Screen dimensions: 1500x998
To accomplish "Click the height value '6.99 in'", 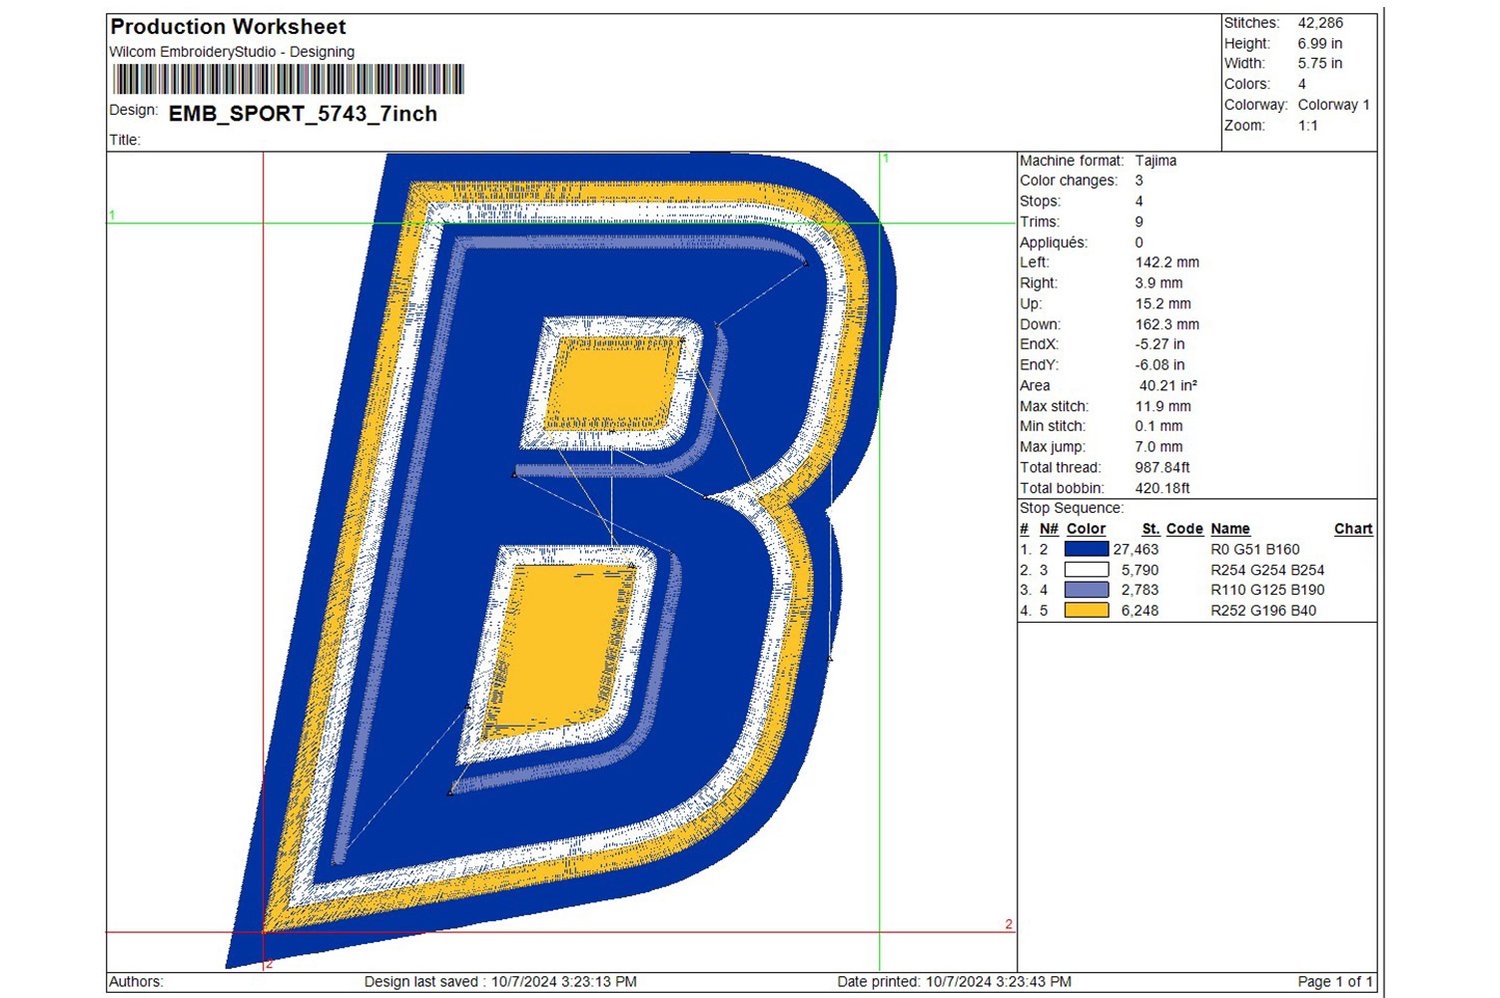I will click(1320, 44).
